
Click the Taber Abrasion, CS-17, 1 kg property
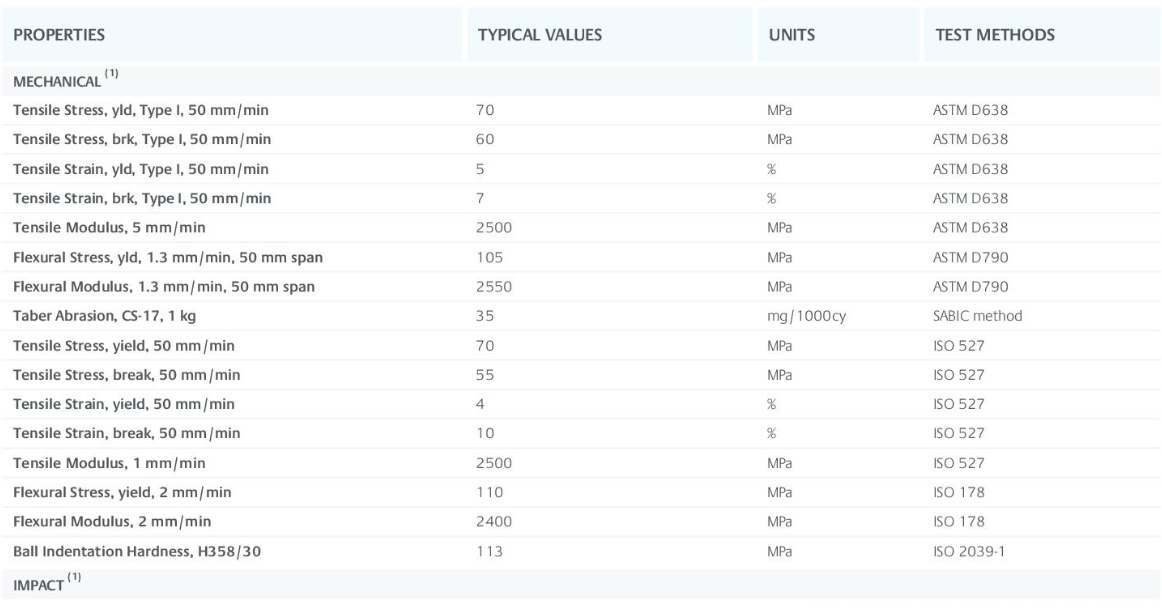(x=107, y=316)
